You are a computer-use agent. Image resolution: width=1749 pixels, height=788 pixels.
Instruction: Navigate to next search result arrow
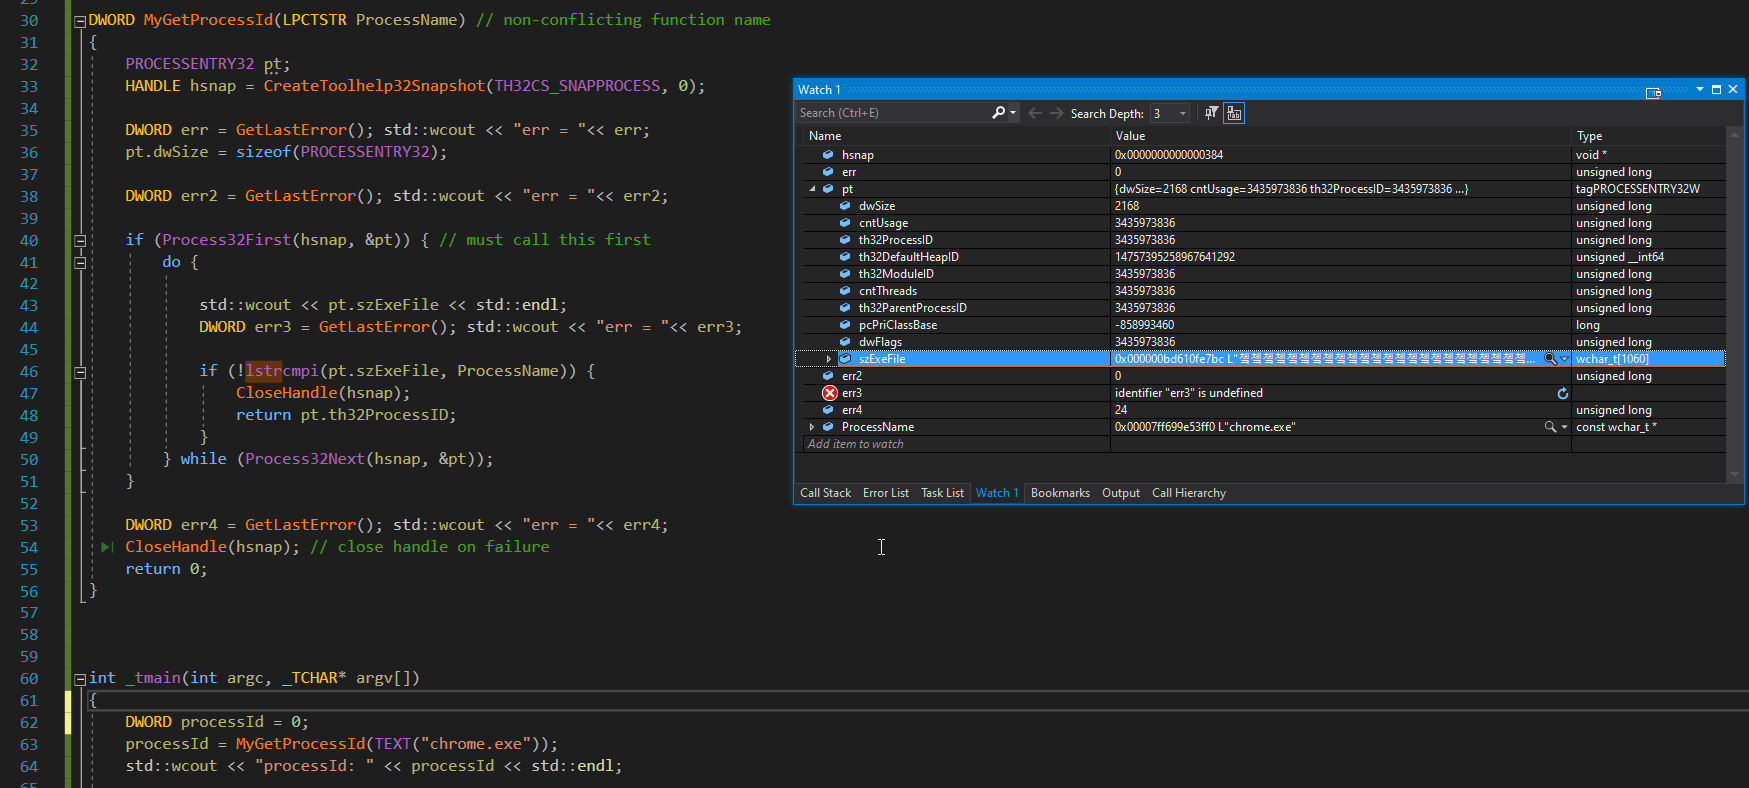[x=1056, y=113]
